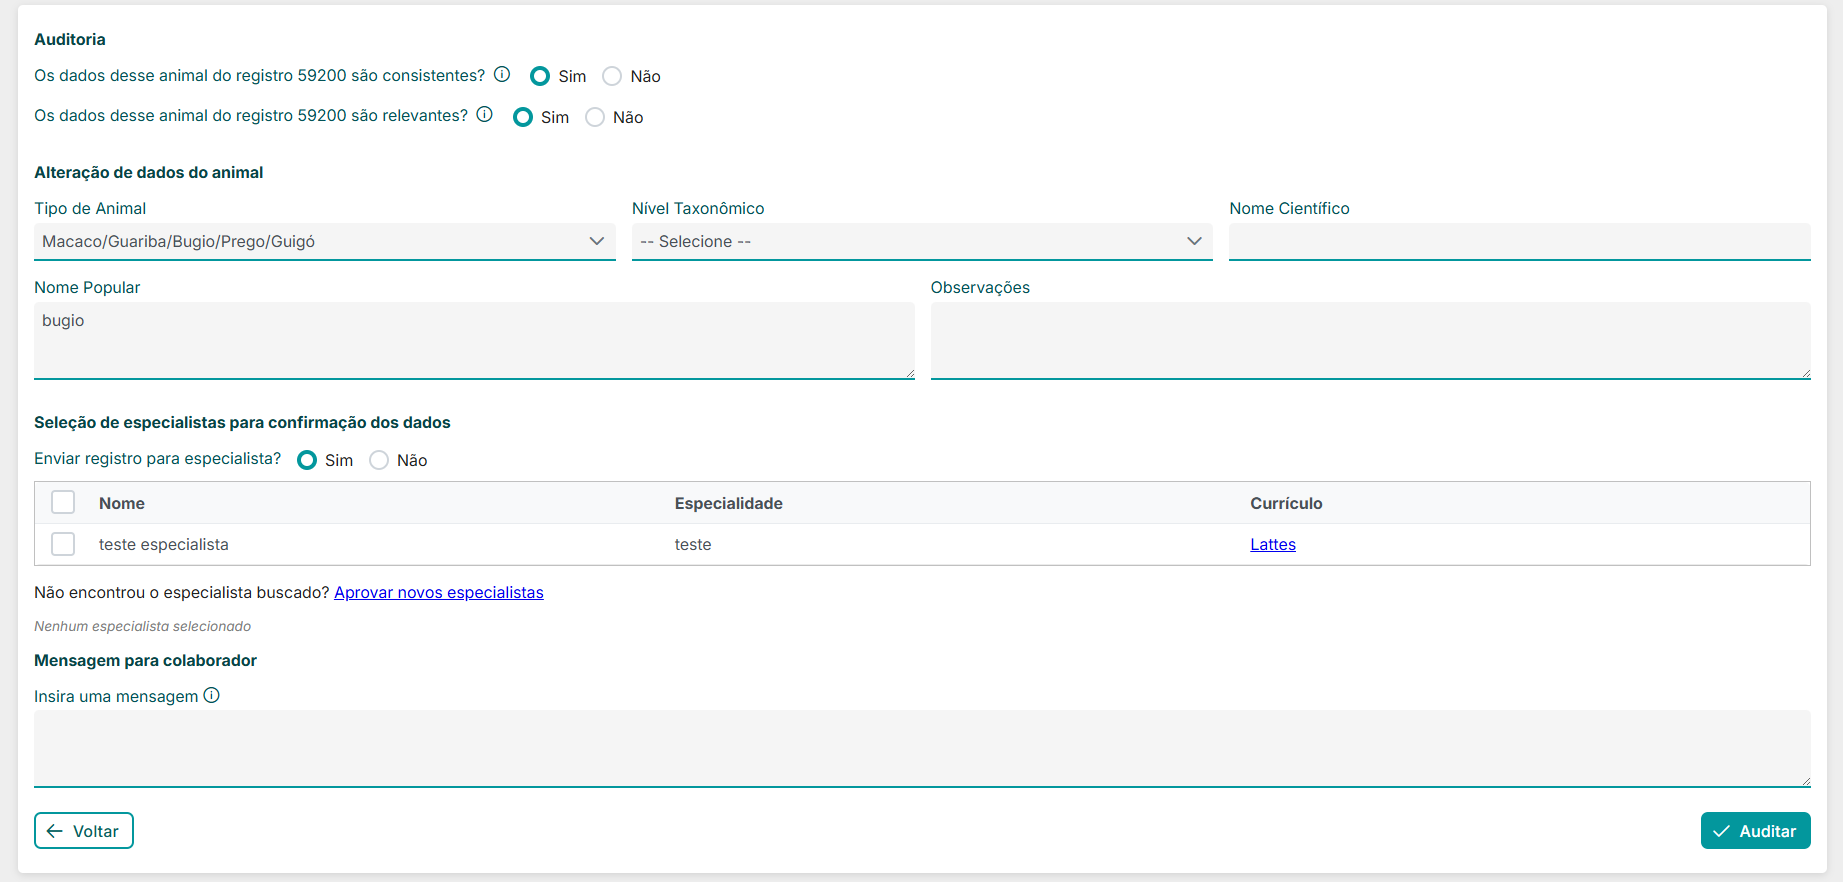Select 'Não' for data relevance question
Viewport: 1843px width, 882px height.
coord(595,118)
